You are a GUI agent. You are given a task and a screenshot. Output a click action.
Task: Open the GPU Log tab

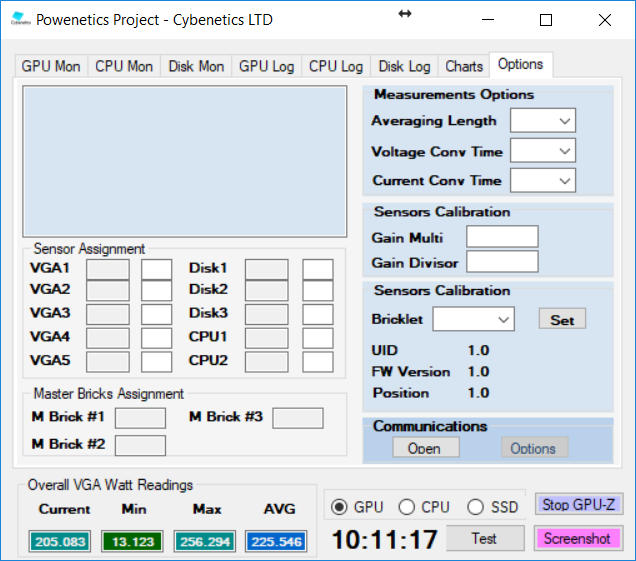[266, 66]
